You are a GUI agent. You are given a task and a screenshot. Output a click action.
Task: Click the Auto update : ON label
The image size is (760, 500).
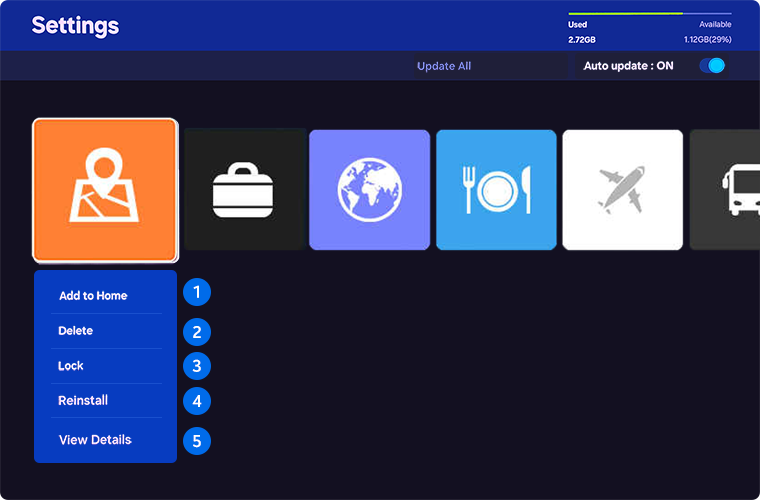(628, 66)
